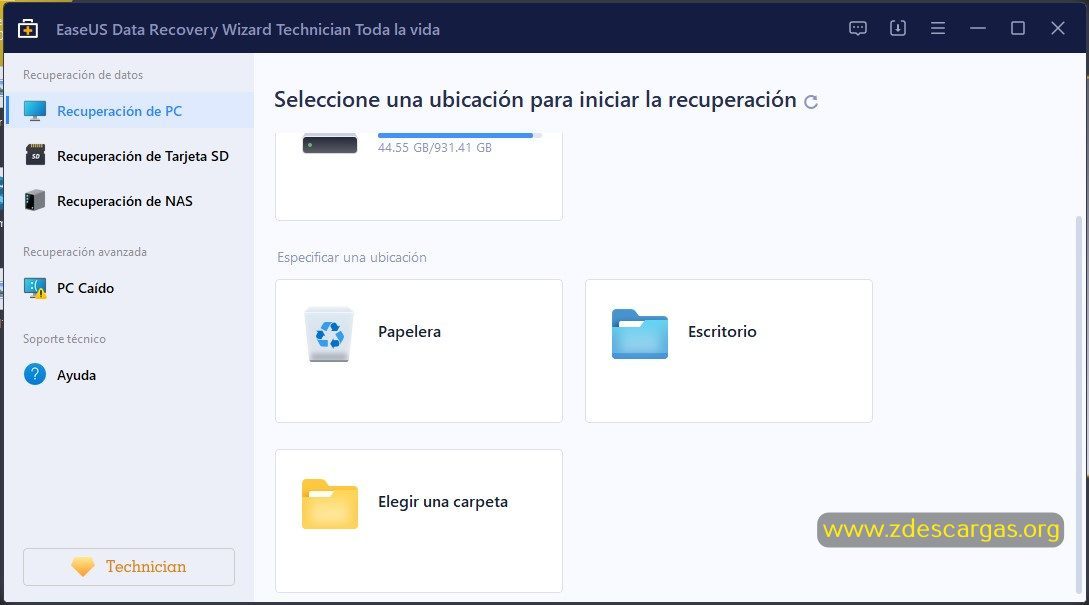Select the Elegir una carpeta card
1089x605 pixels.
(x=419, y=521)
